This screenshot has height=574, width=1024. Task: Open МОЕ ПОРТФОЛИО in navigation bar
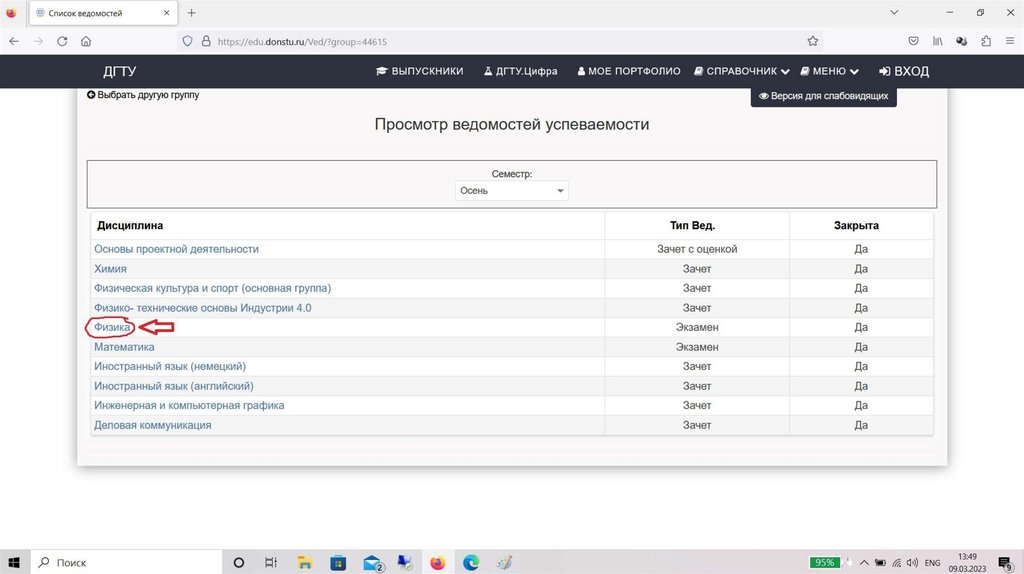pyautogui.click(x=629, y=71)
